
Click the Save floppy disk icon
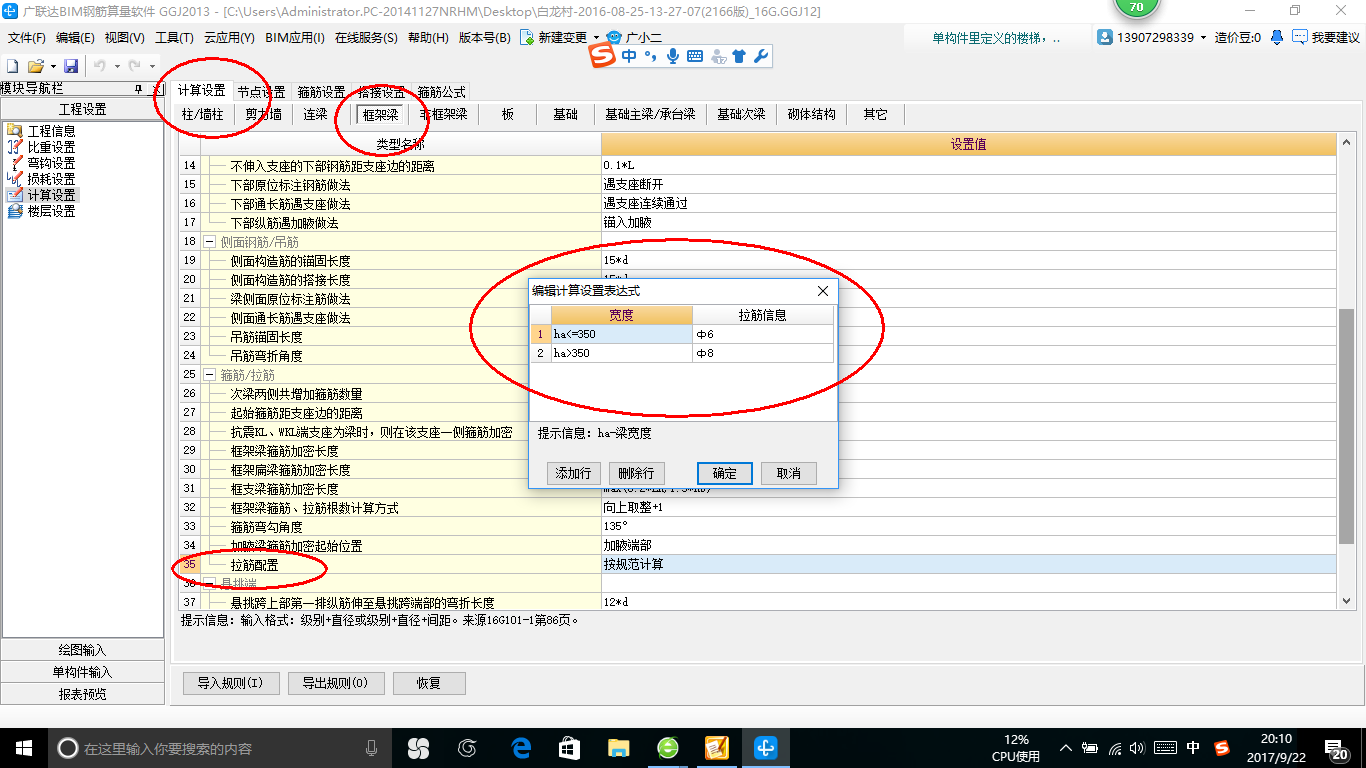click(71, 66)
